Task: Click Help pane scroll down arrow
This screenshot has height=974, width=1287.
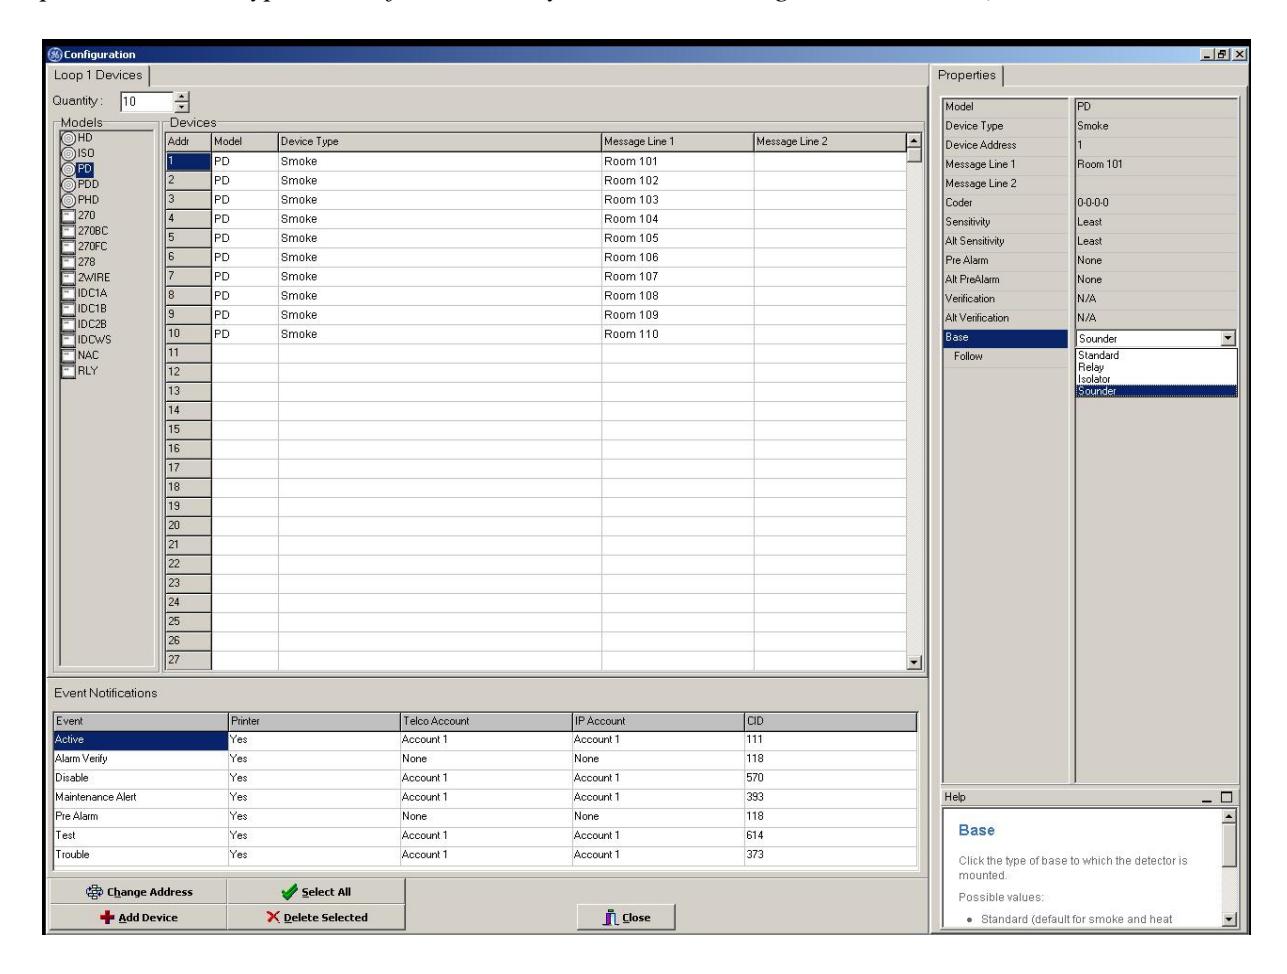Action: [1229, 919]
